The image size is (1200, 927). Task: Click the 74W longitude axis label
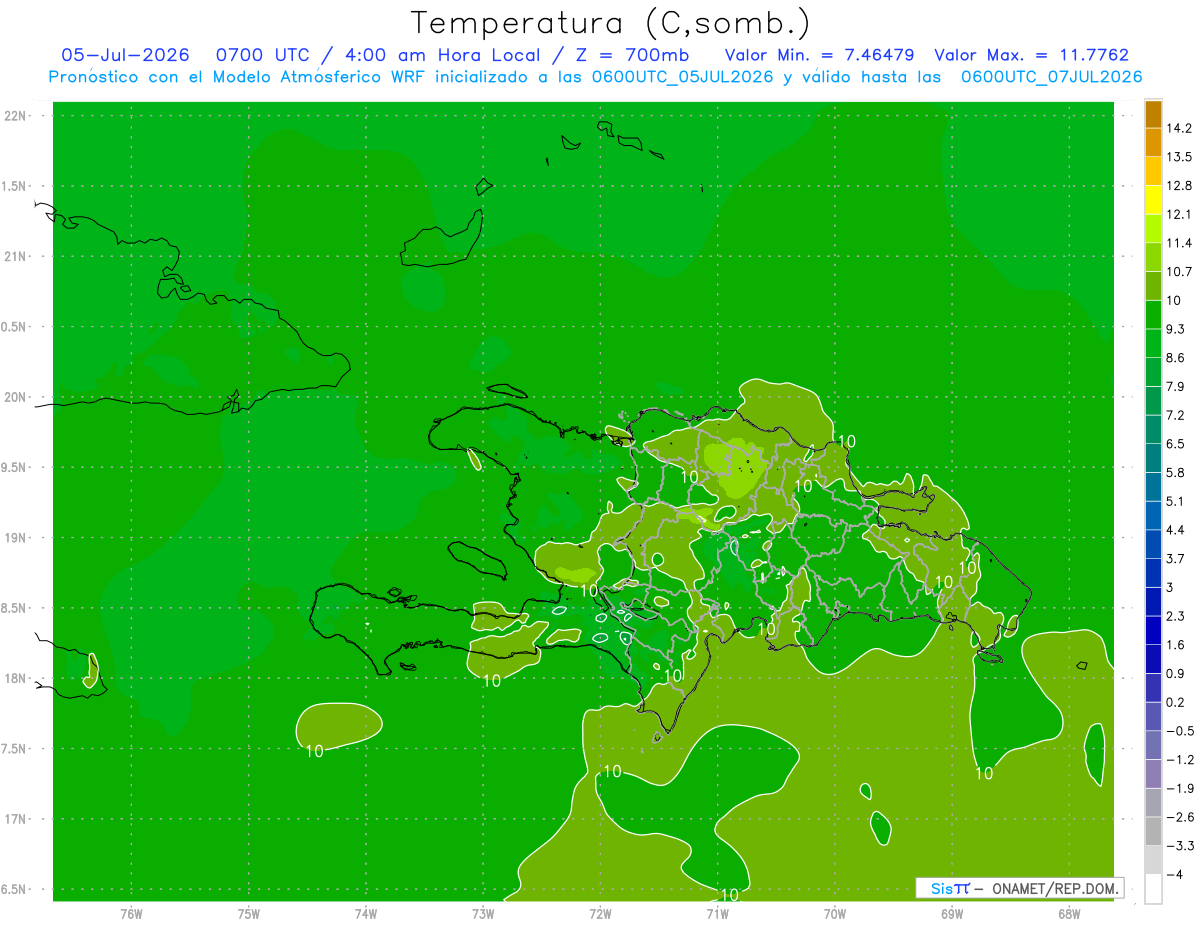(x=366, y=913)
